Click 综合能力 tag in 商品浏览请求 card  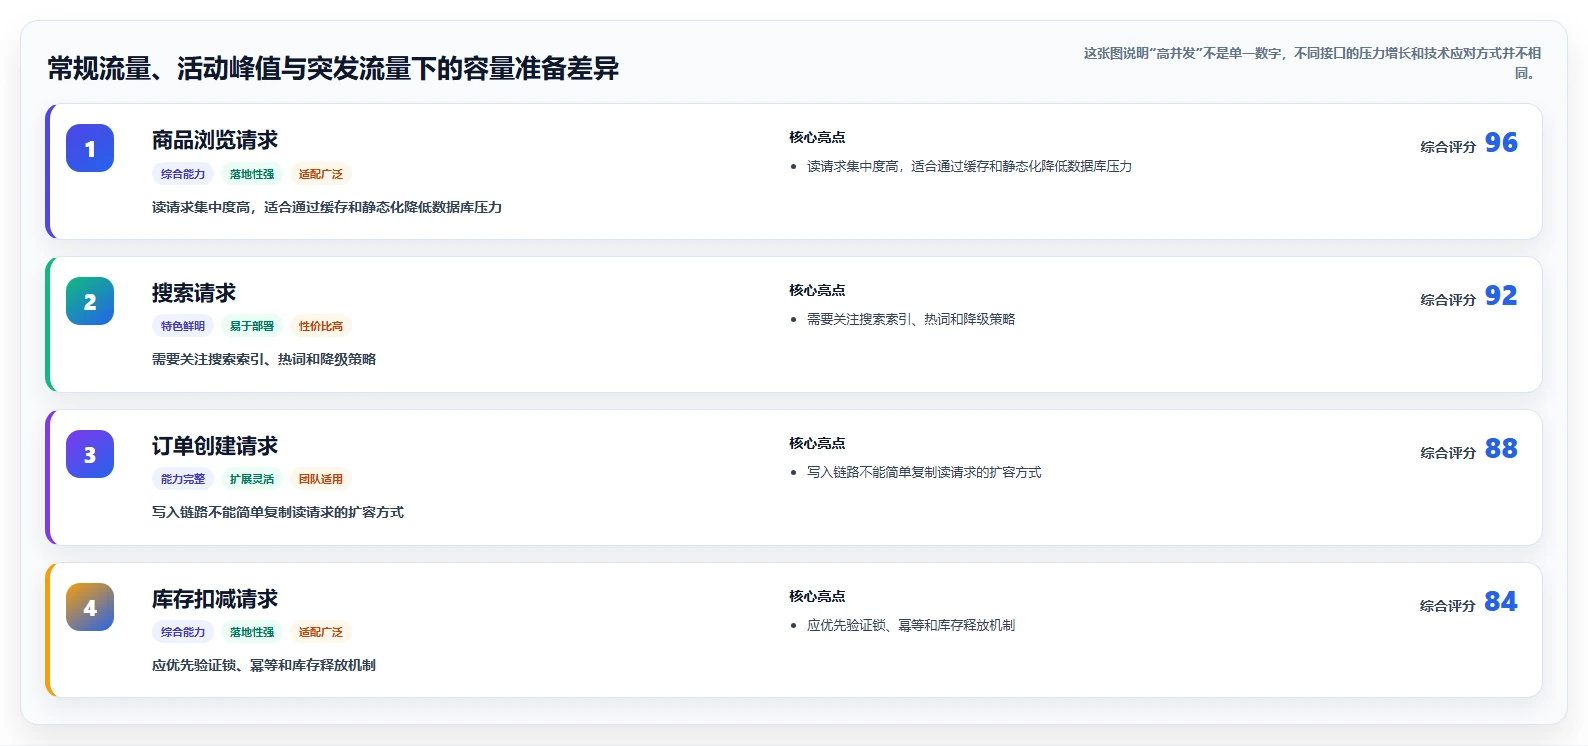183,174
